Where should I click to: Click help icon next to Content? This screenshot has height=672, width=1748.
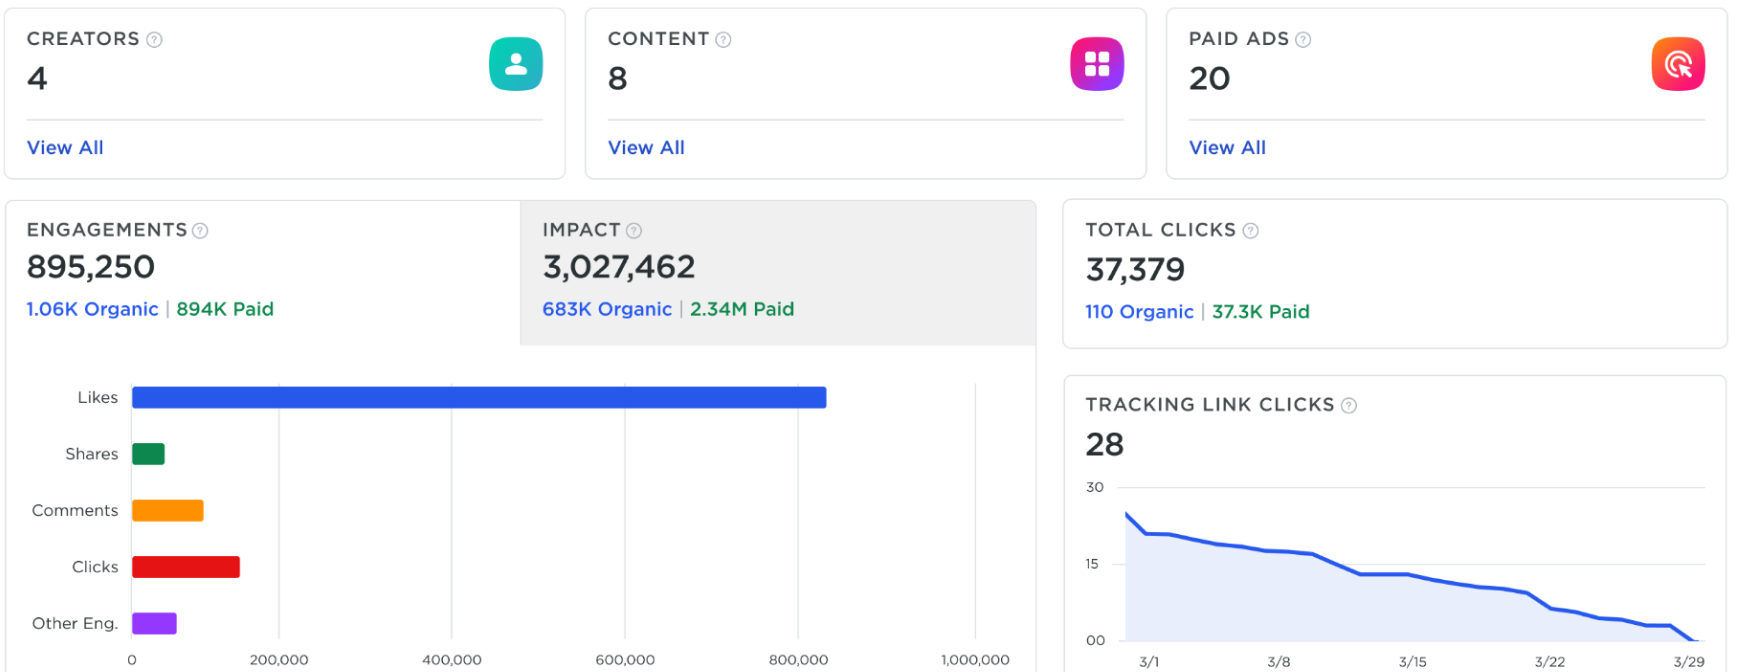723,40
